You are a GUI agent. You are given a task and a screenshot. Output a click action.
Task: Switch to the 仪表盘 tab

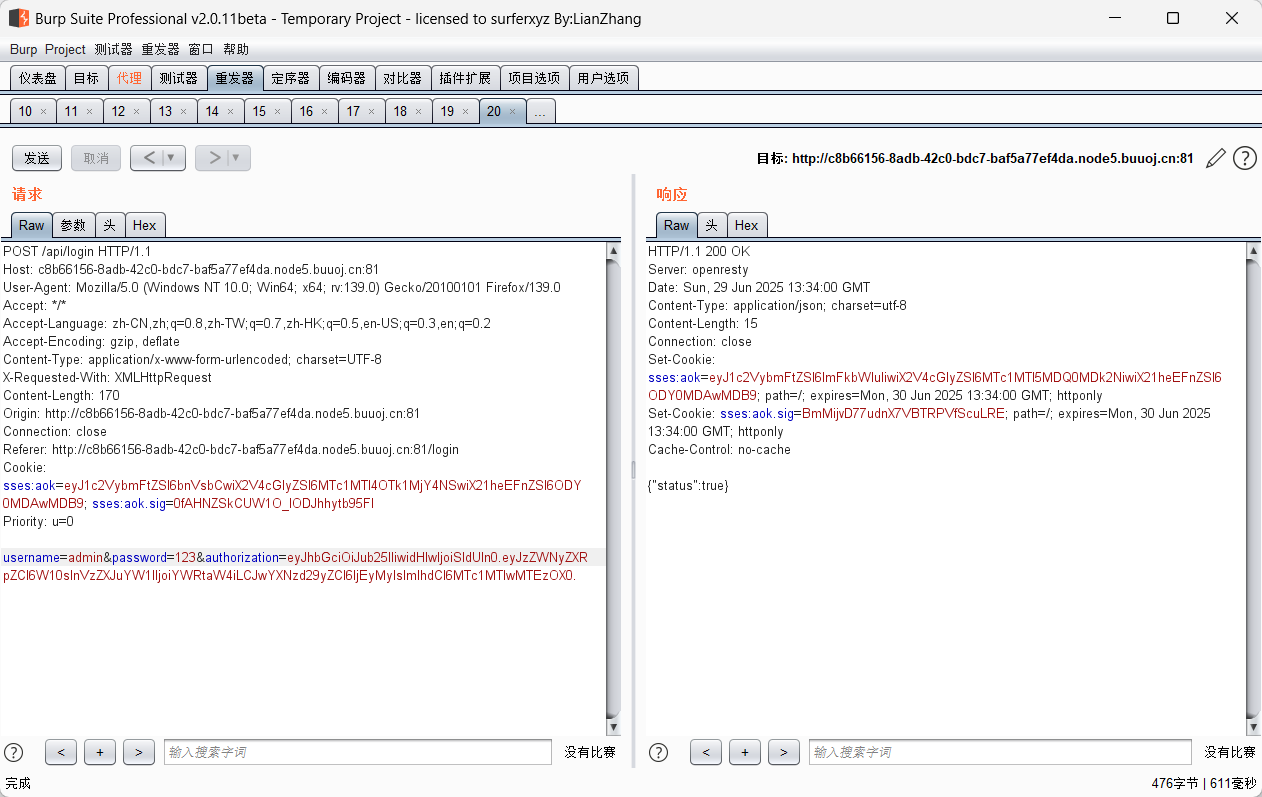38,78
